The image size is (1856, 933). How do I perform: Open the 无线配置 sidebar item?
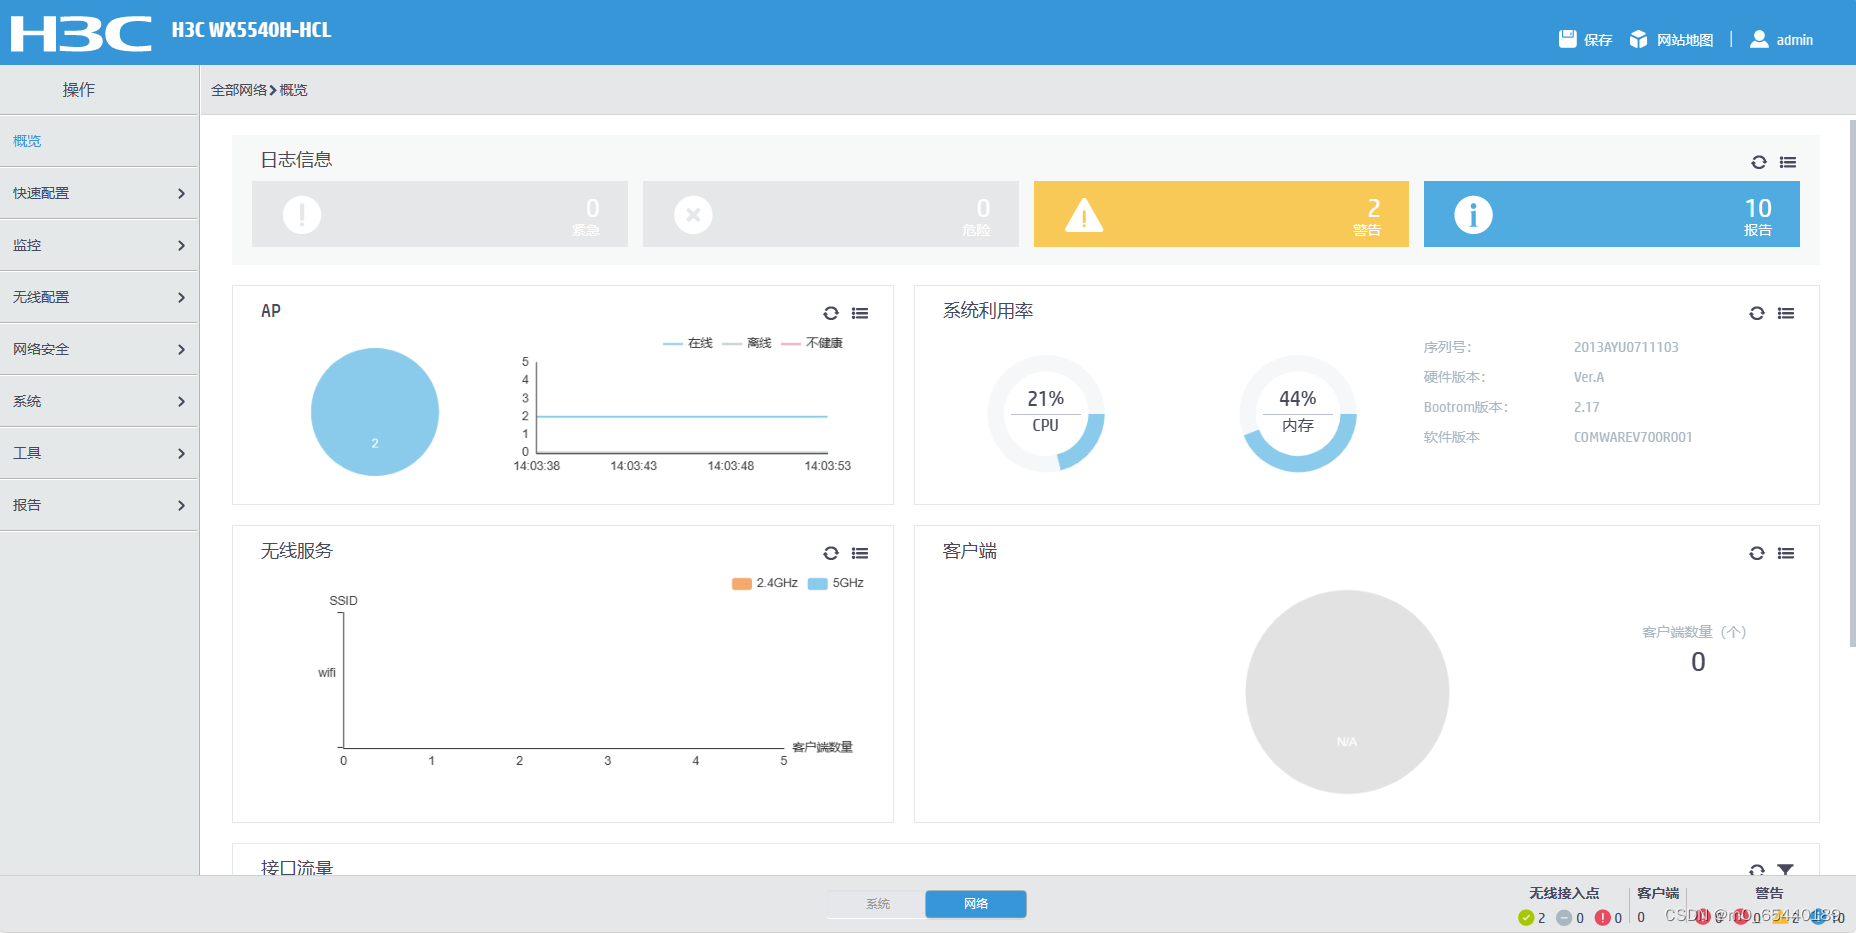point(99,297)
